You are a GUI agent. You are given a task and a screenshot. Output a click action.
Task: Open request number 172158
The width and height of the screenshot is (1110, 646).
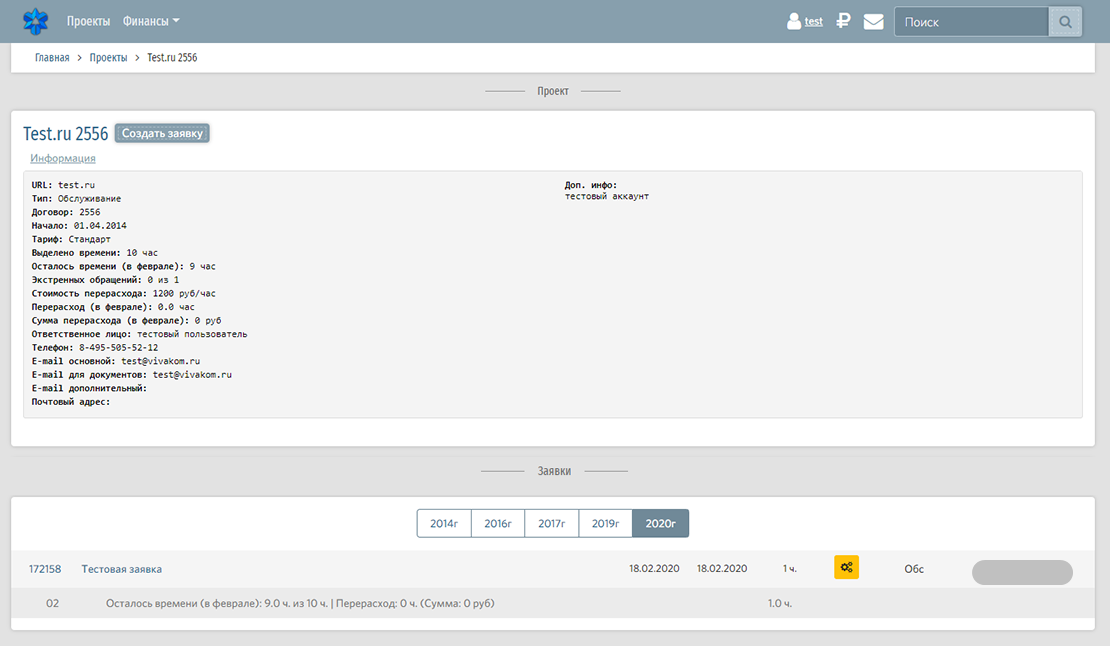[45, 569]
